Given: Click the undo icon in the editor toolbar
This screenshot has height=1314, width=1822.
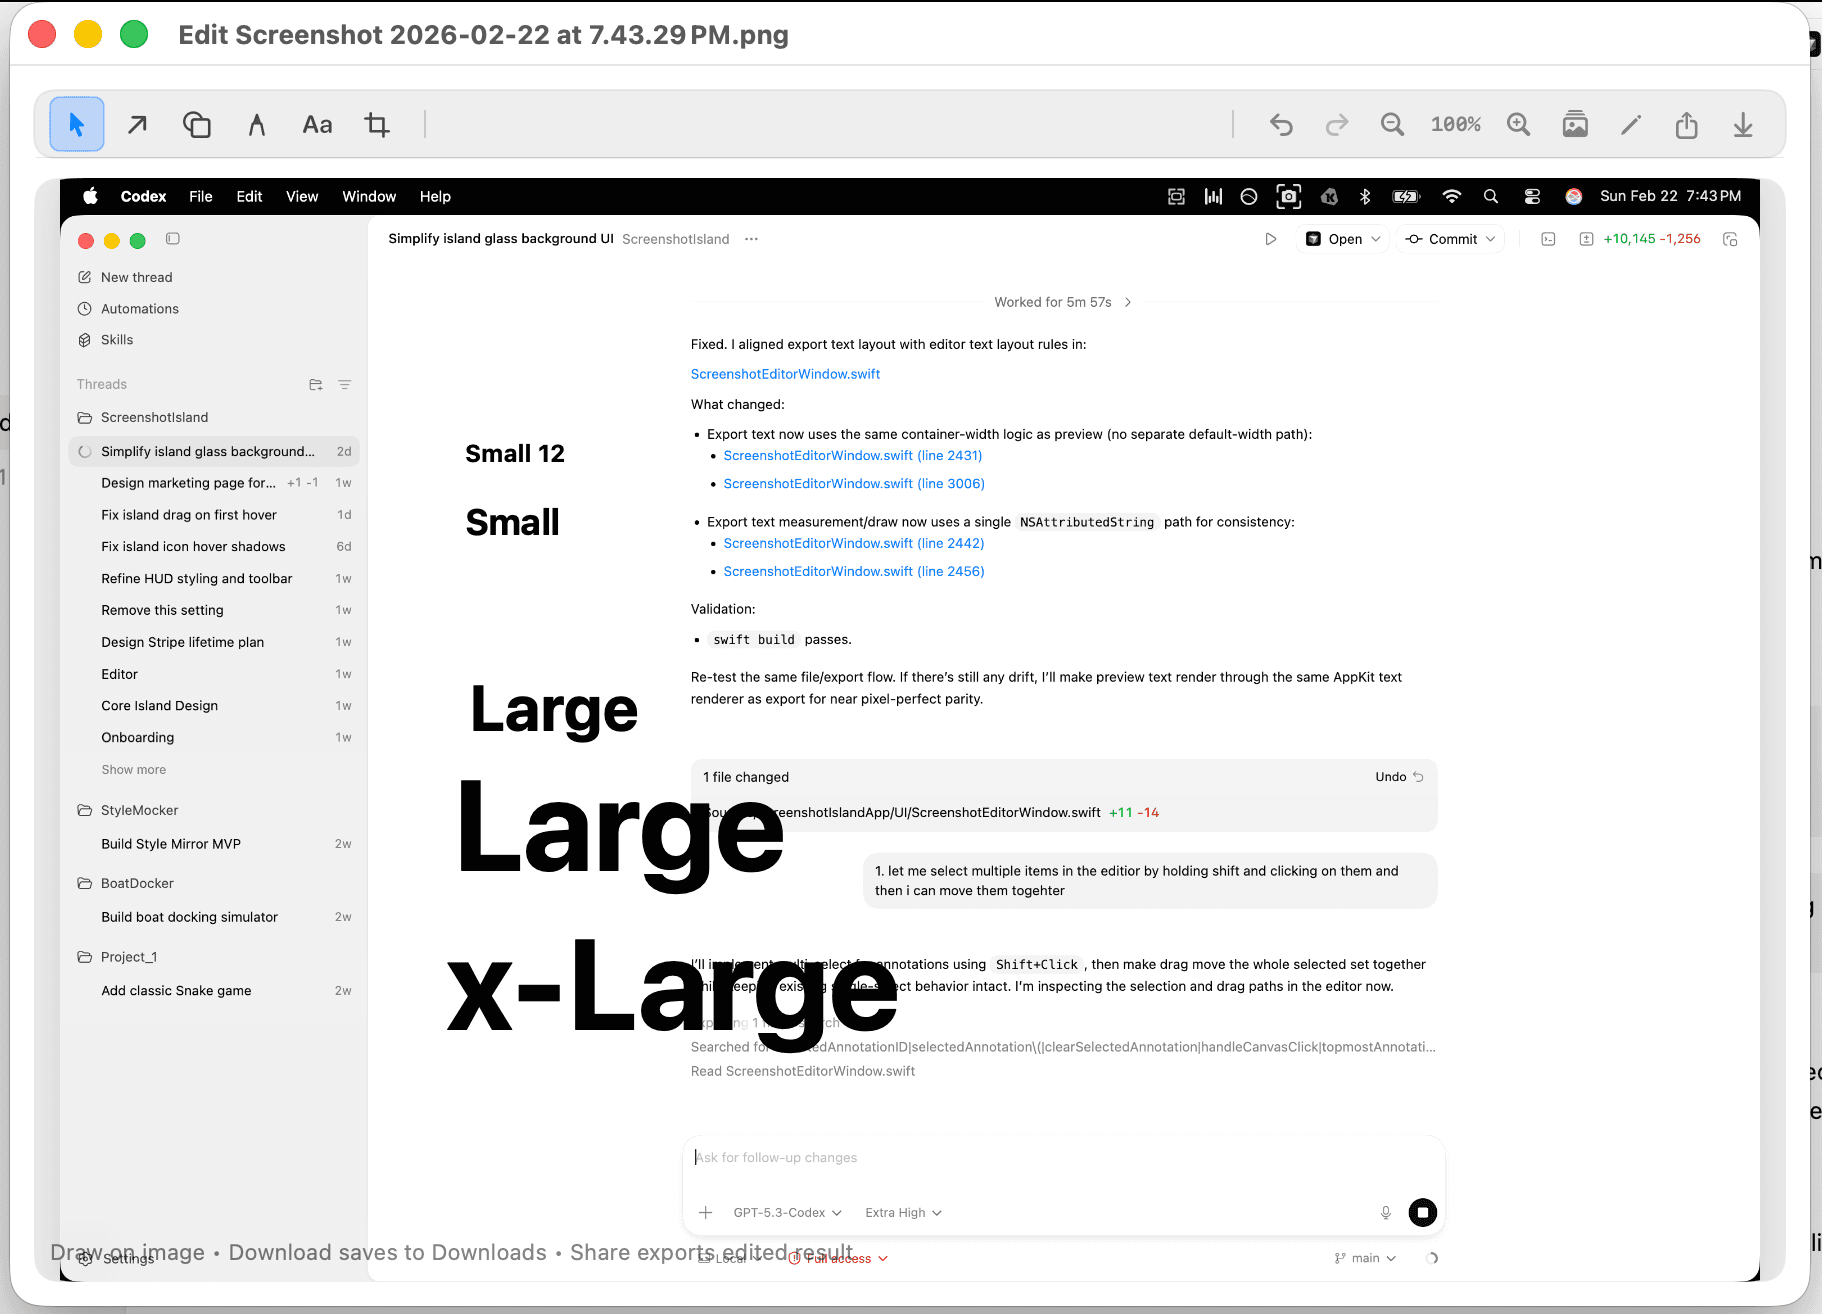Looking at the screenshot, I should (1281, 124).
